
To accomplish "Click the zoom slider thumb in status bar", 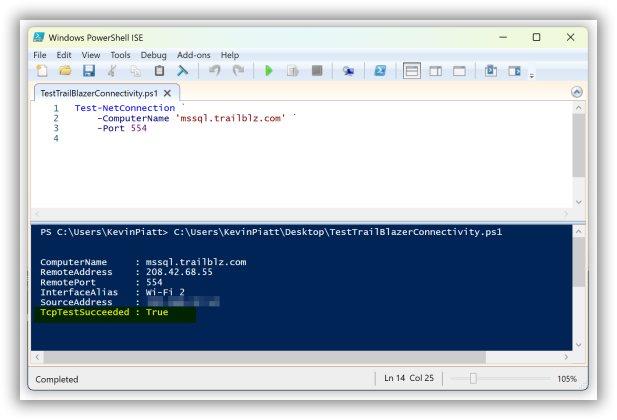I will 473,378.
